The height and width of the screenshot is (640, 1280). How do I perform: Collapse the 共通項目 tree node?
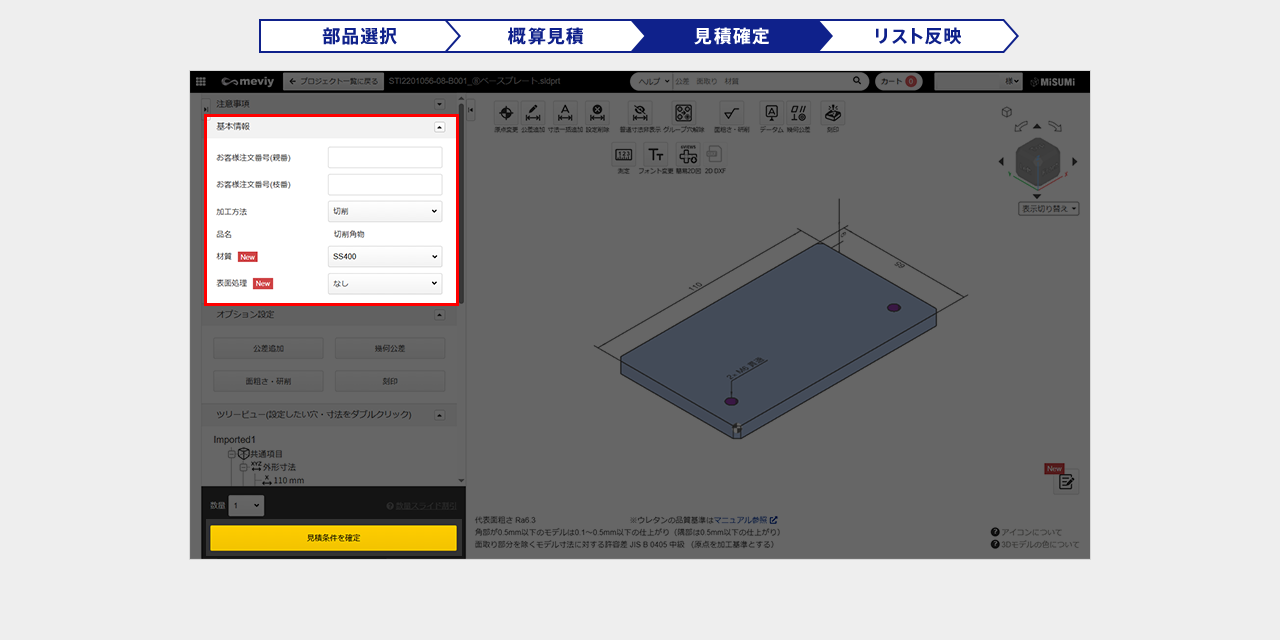coord(231,454)
